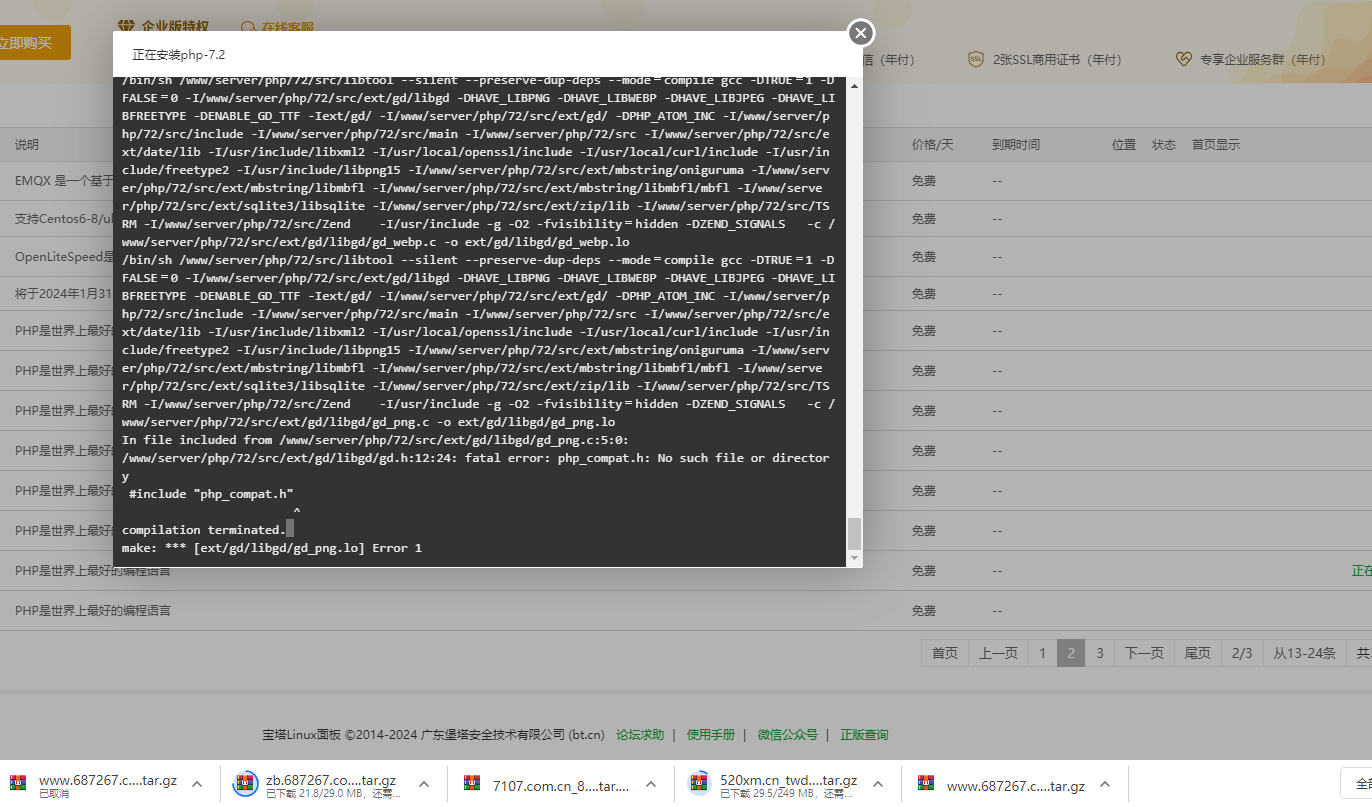Click the 支持Centos6-8 description row
The height and width of the screenshot is (807, 1372).
coord(64,219)
